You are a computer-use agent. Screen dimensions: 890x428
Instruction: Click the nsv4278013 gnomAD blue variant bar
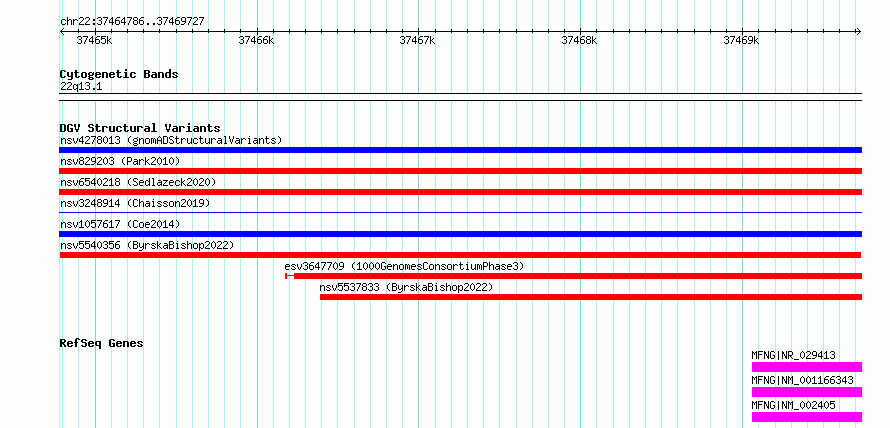tap(460, 150)
